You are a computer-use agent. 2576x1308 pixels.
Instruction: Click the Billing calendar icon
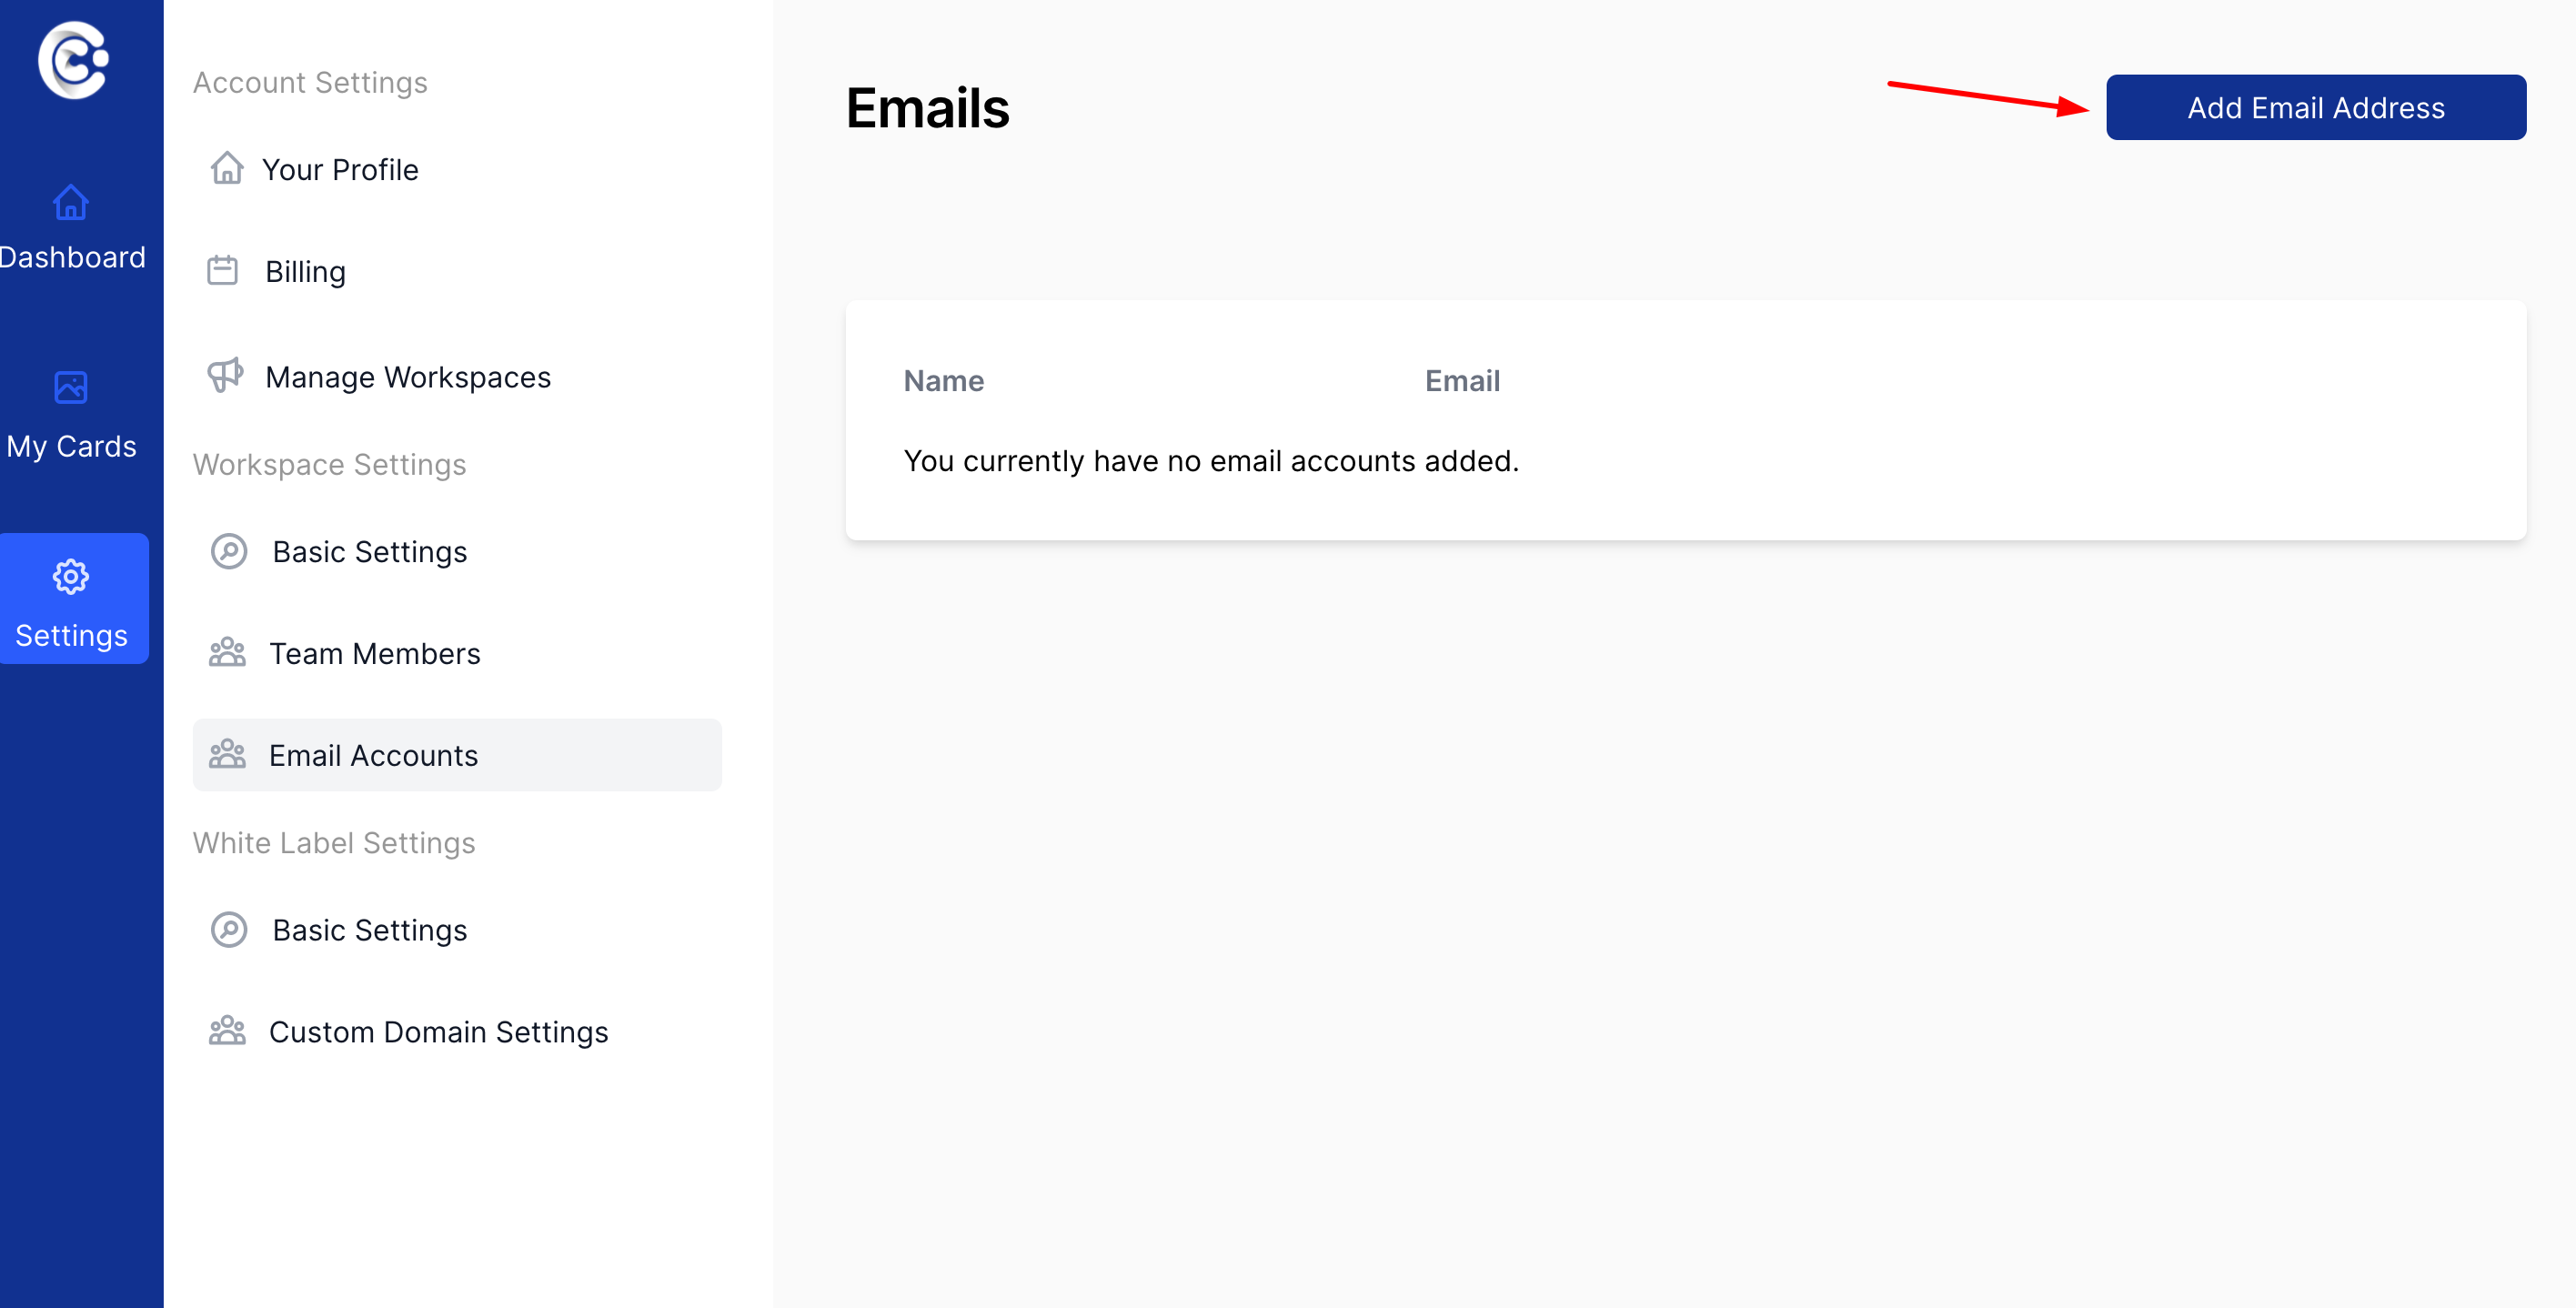click(222, 269)
